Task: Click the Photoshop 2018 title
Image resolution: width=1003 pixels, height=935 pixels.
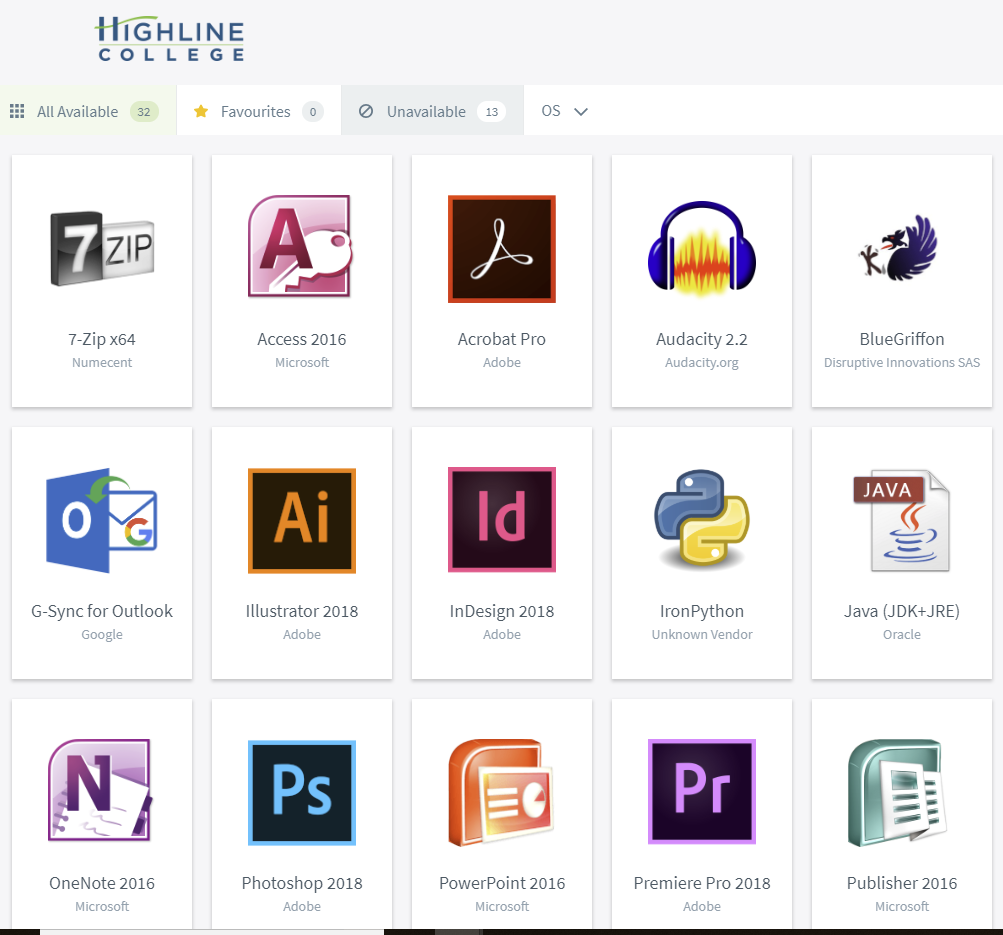Action: 302,883
